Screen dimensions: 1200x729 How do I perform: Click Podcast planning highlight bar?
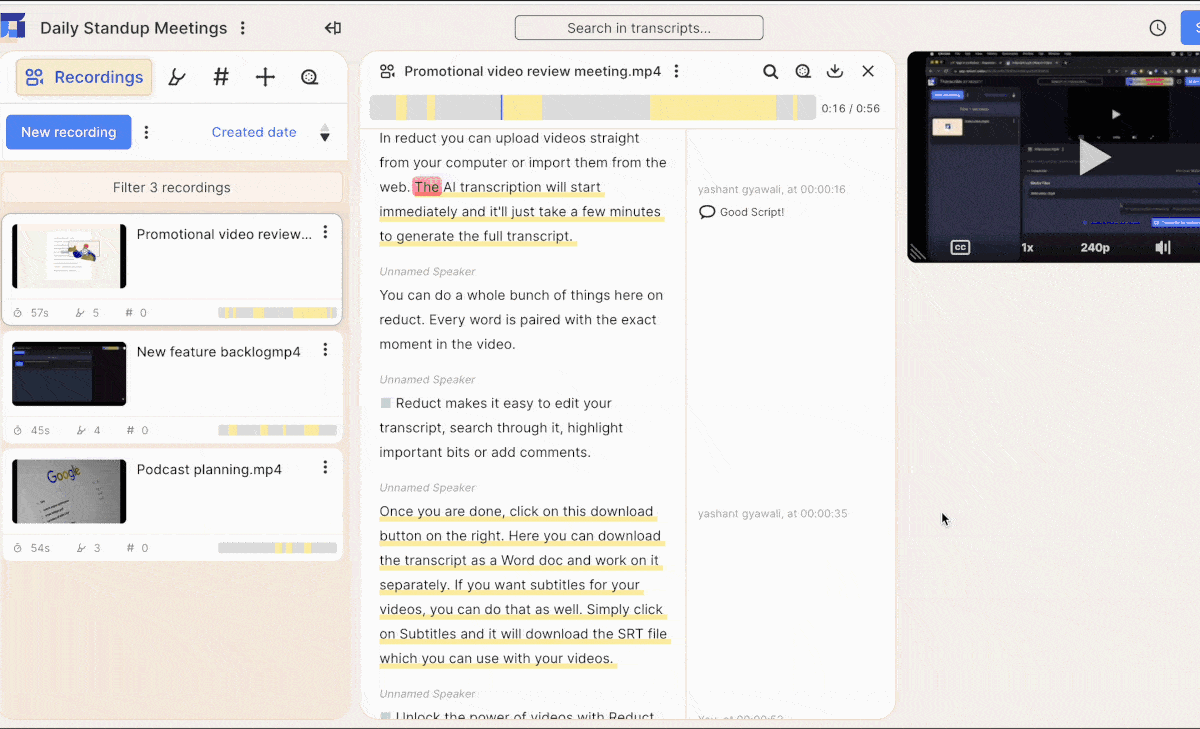pyautogui.click(x=277, y=548)
